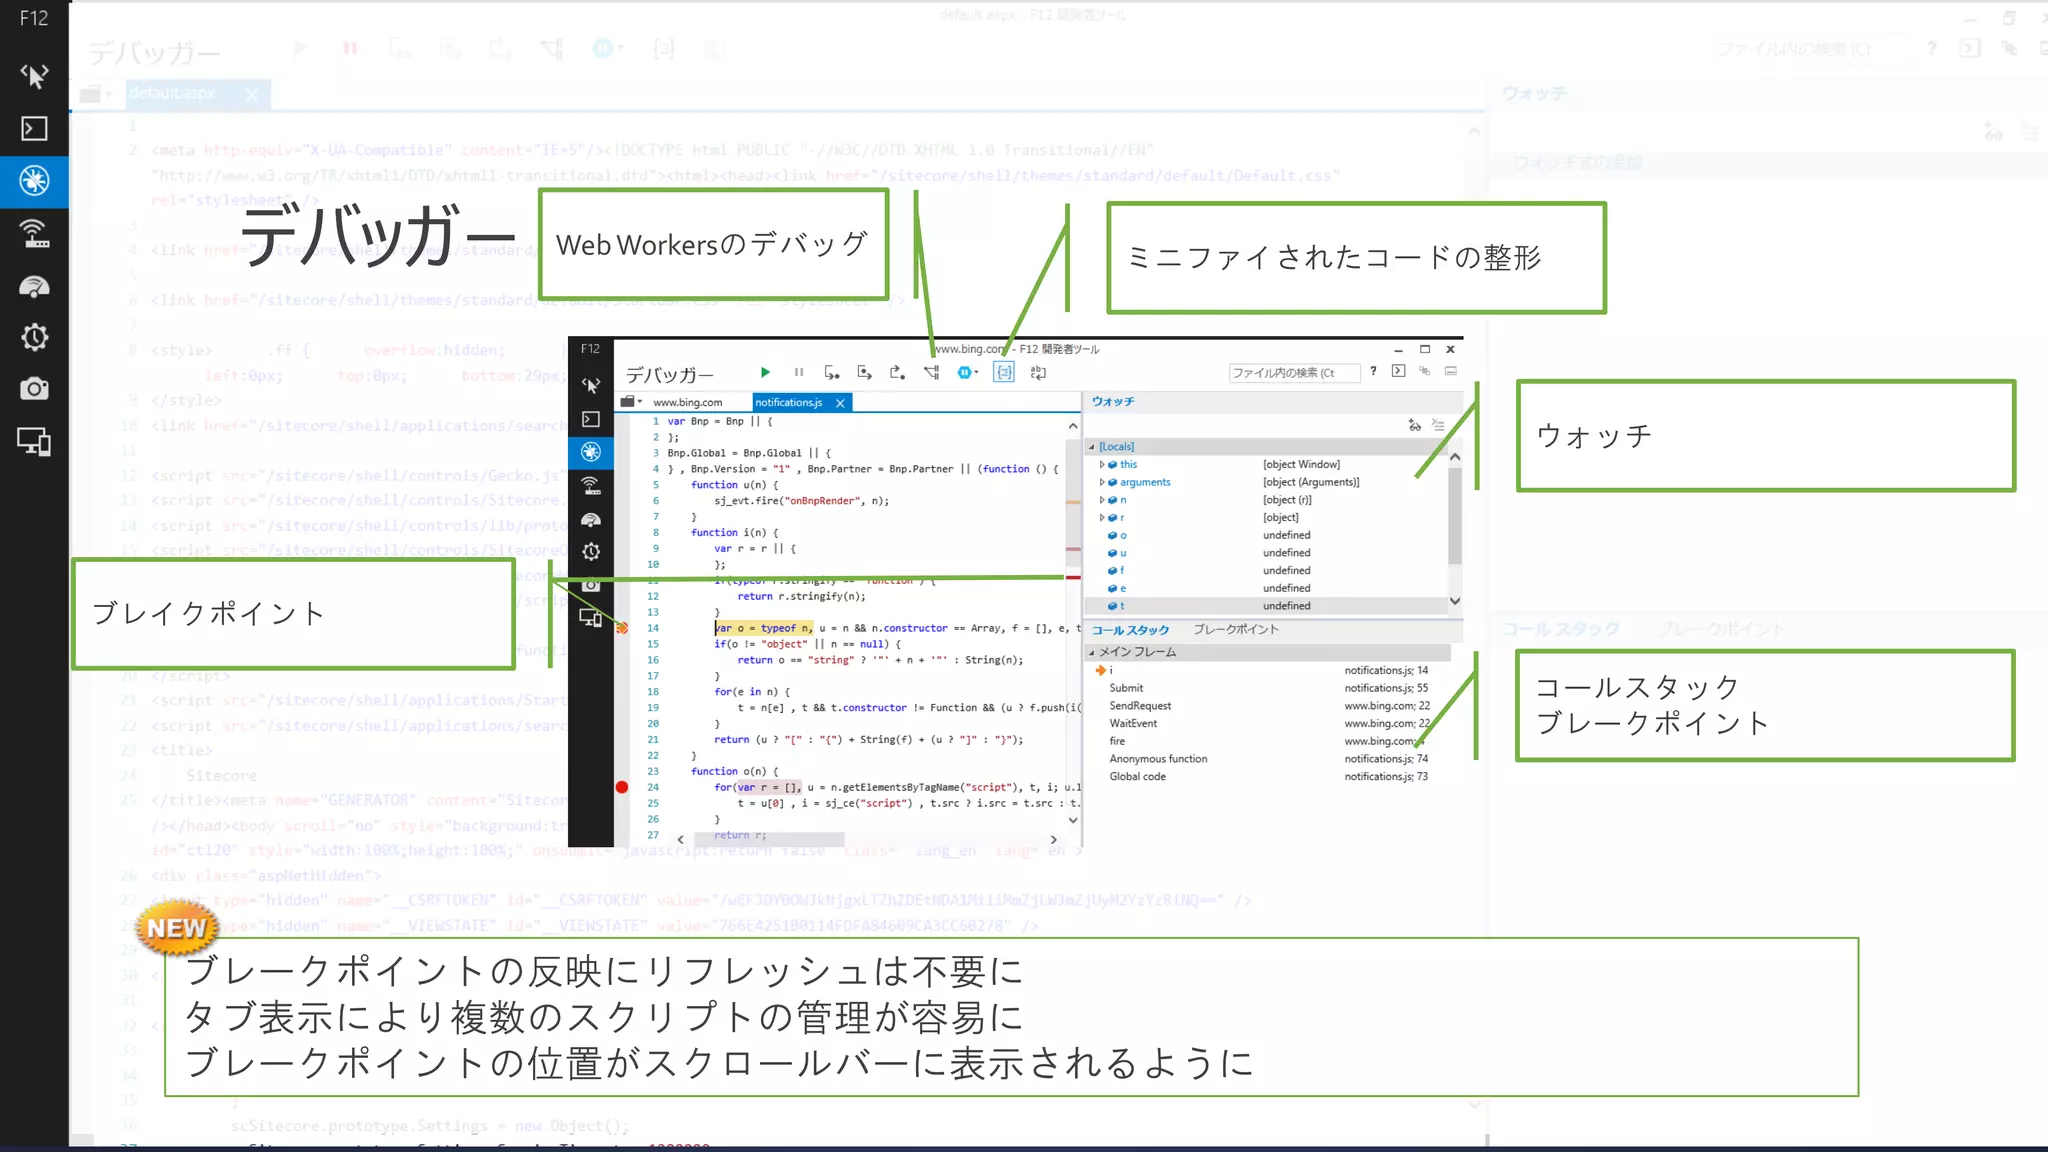Click the Delete all watches icon
This screenshot has height=1152, width=2048.
click(1438, 425)
